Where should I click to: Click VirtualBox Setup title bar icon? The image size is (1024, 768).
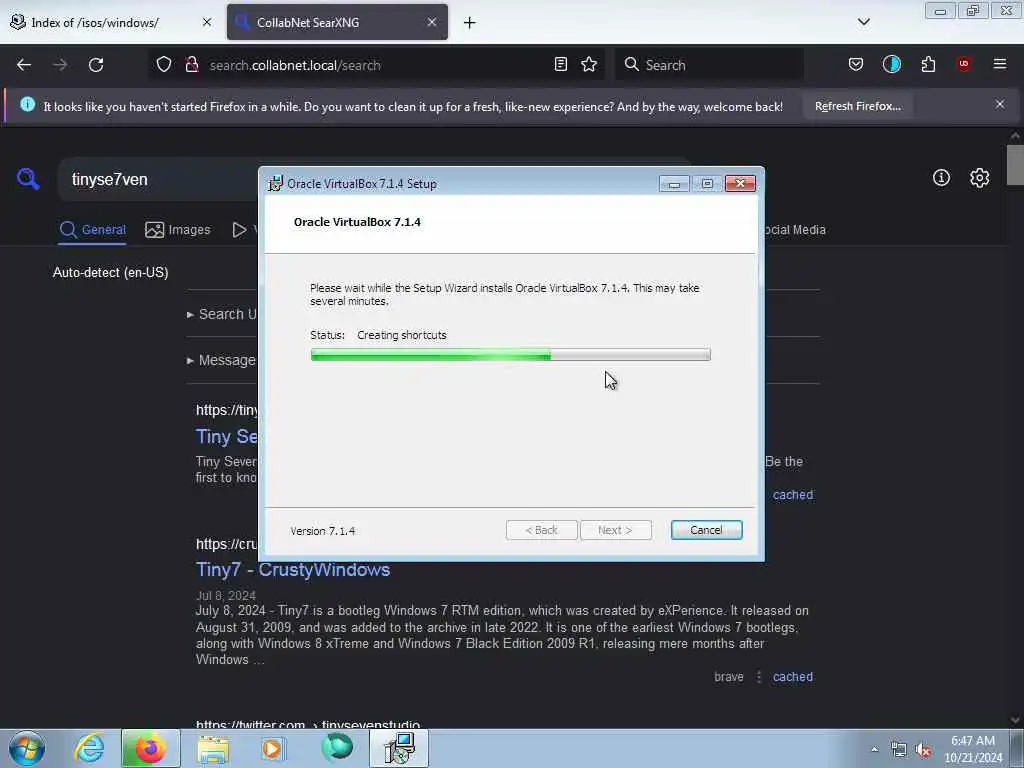[276, 184]
